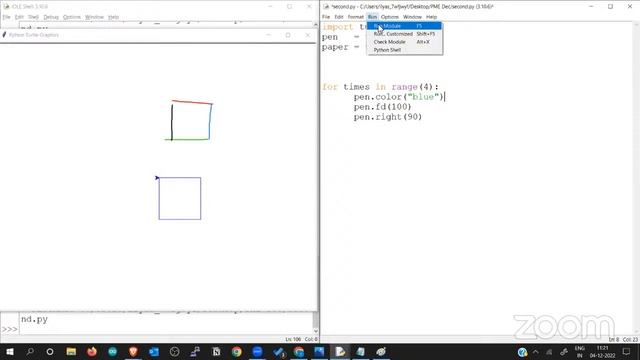This screenshot has height=360, width=640.
Task: Open Wi-Fi network tray icon
Action: point(549,352)
